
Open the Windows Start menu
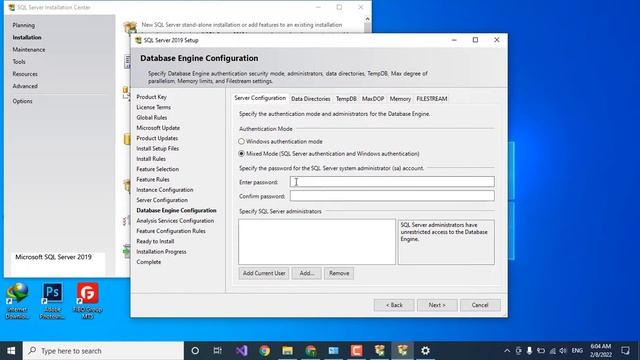click(11, 351)
